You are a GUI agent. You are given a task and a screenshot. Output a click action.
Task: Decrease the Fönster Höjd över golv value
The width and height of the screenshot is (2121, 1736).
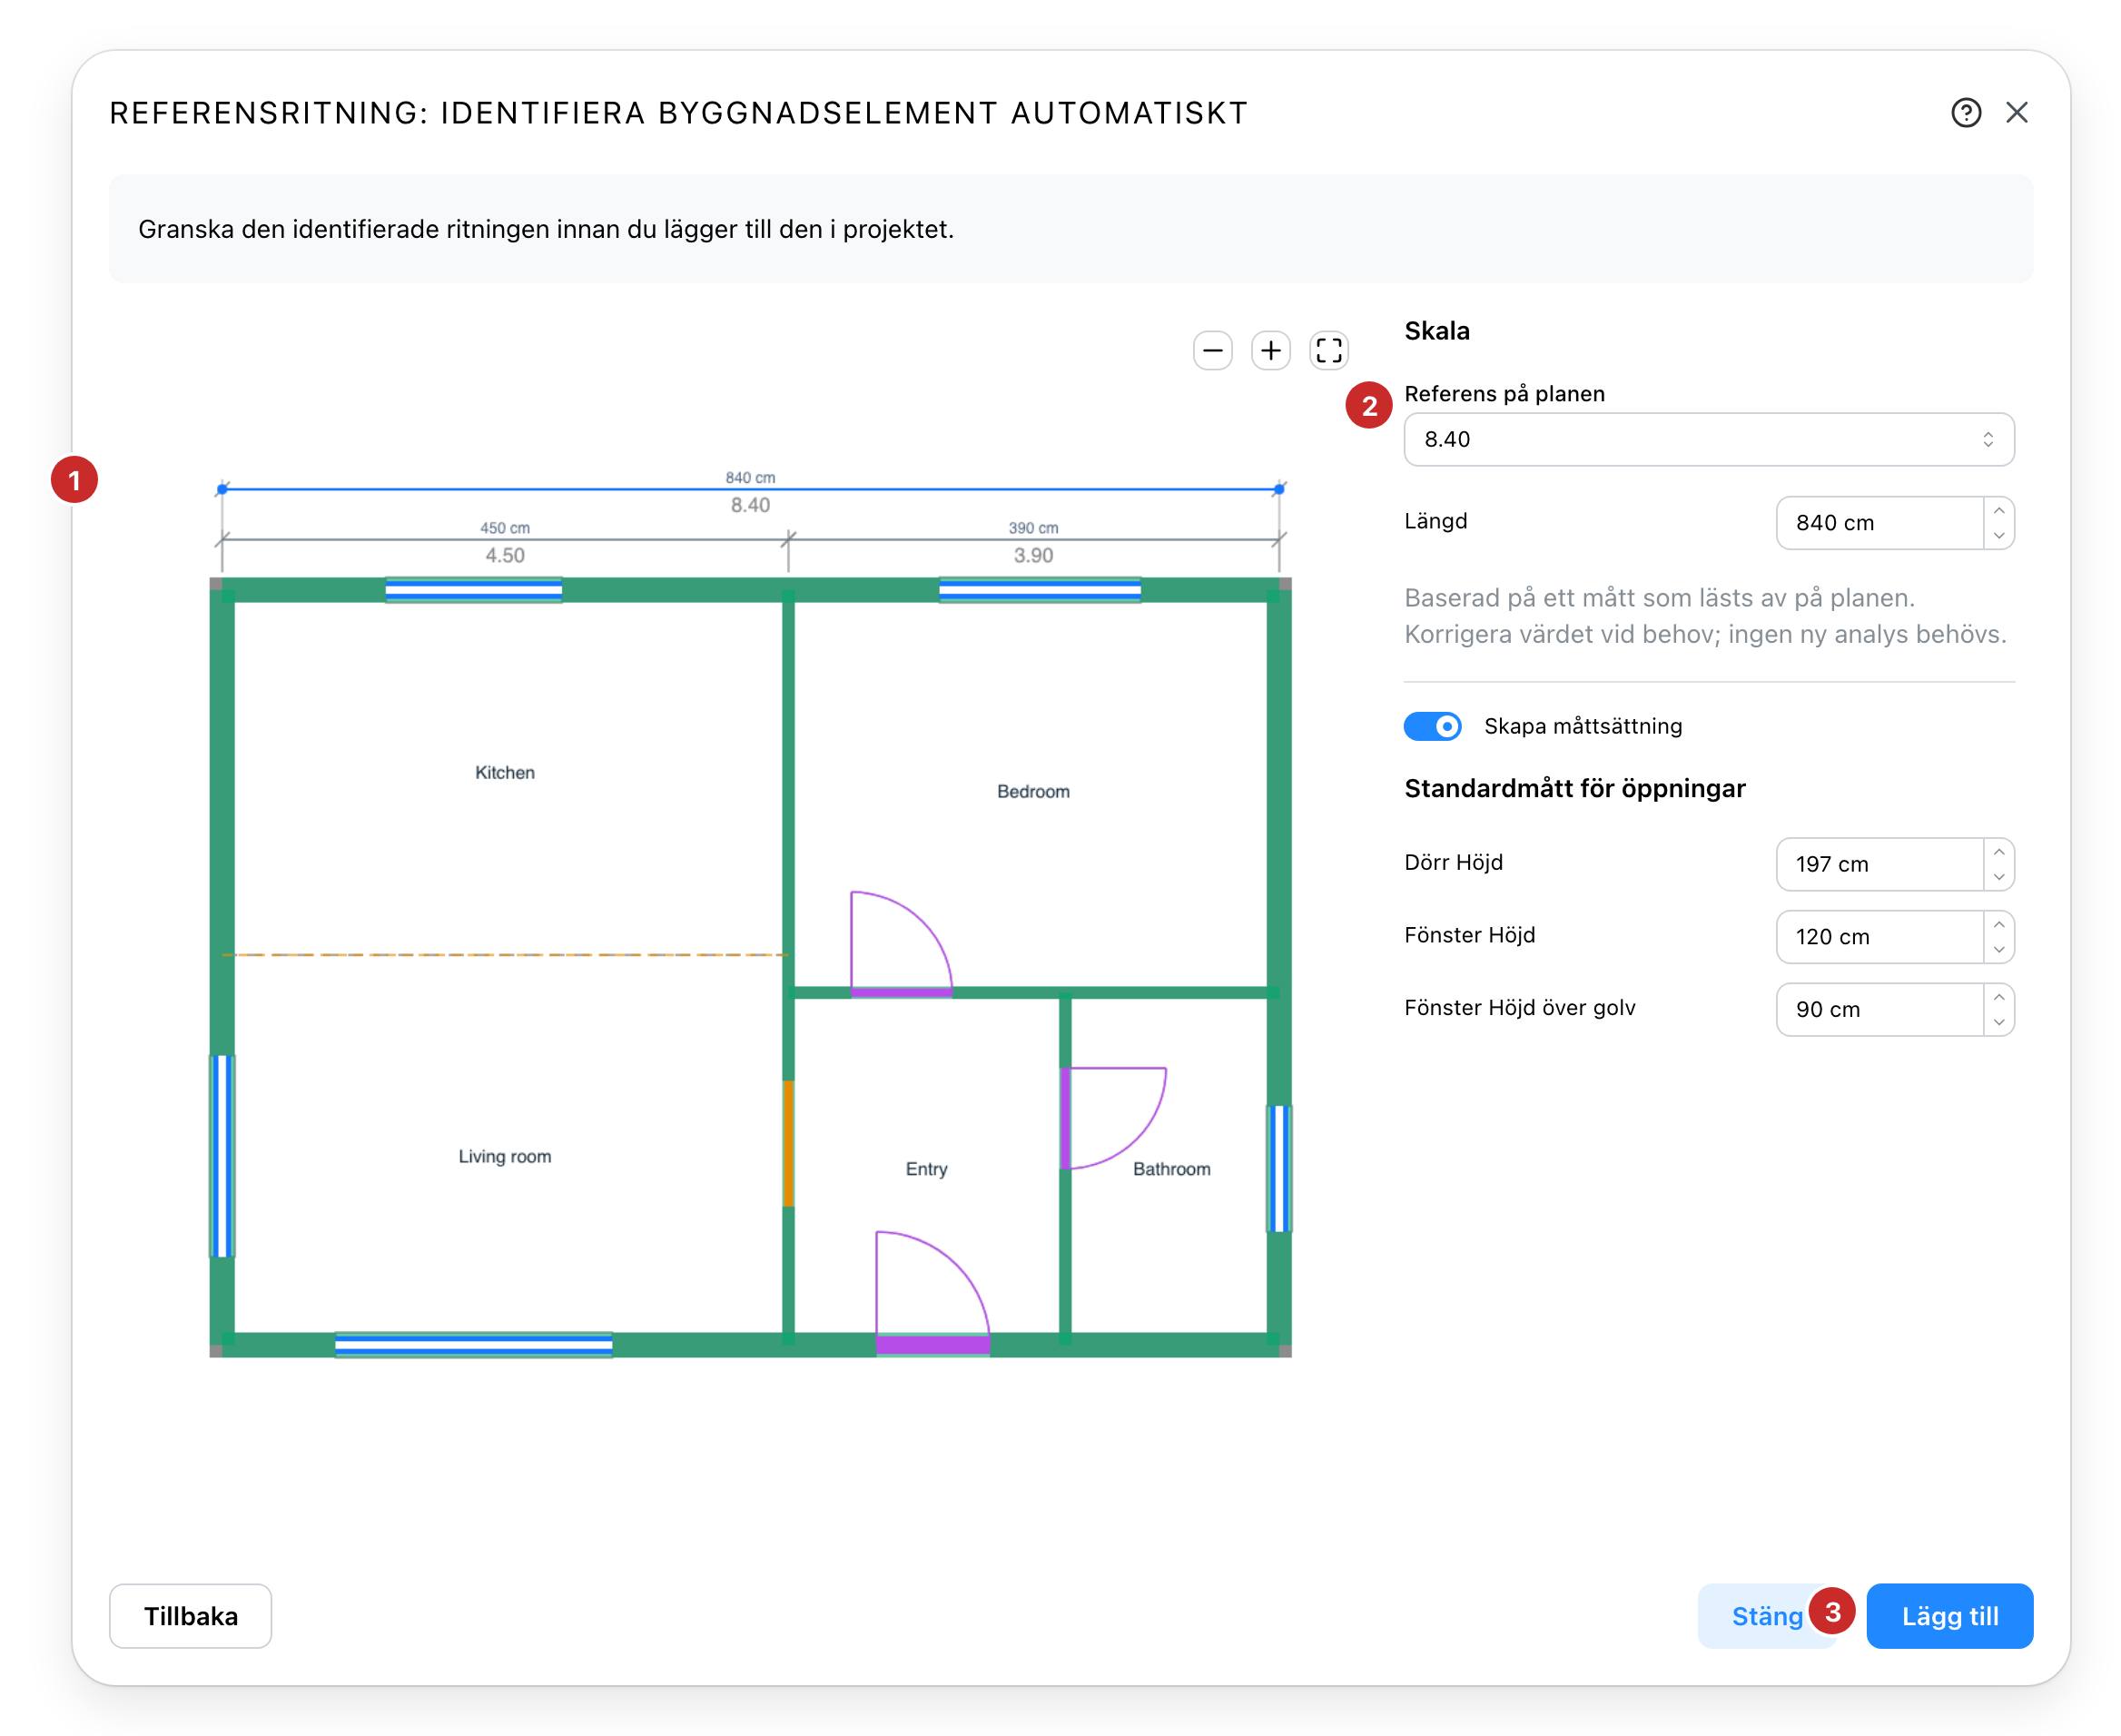(x=1998, y=1023)
